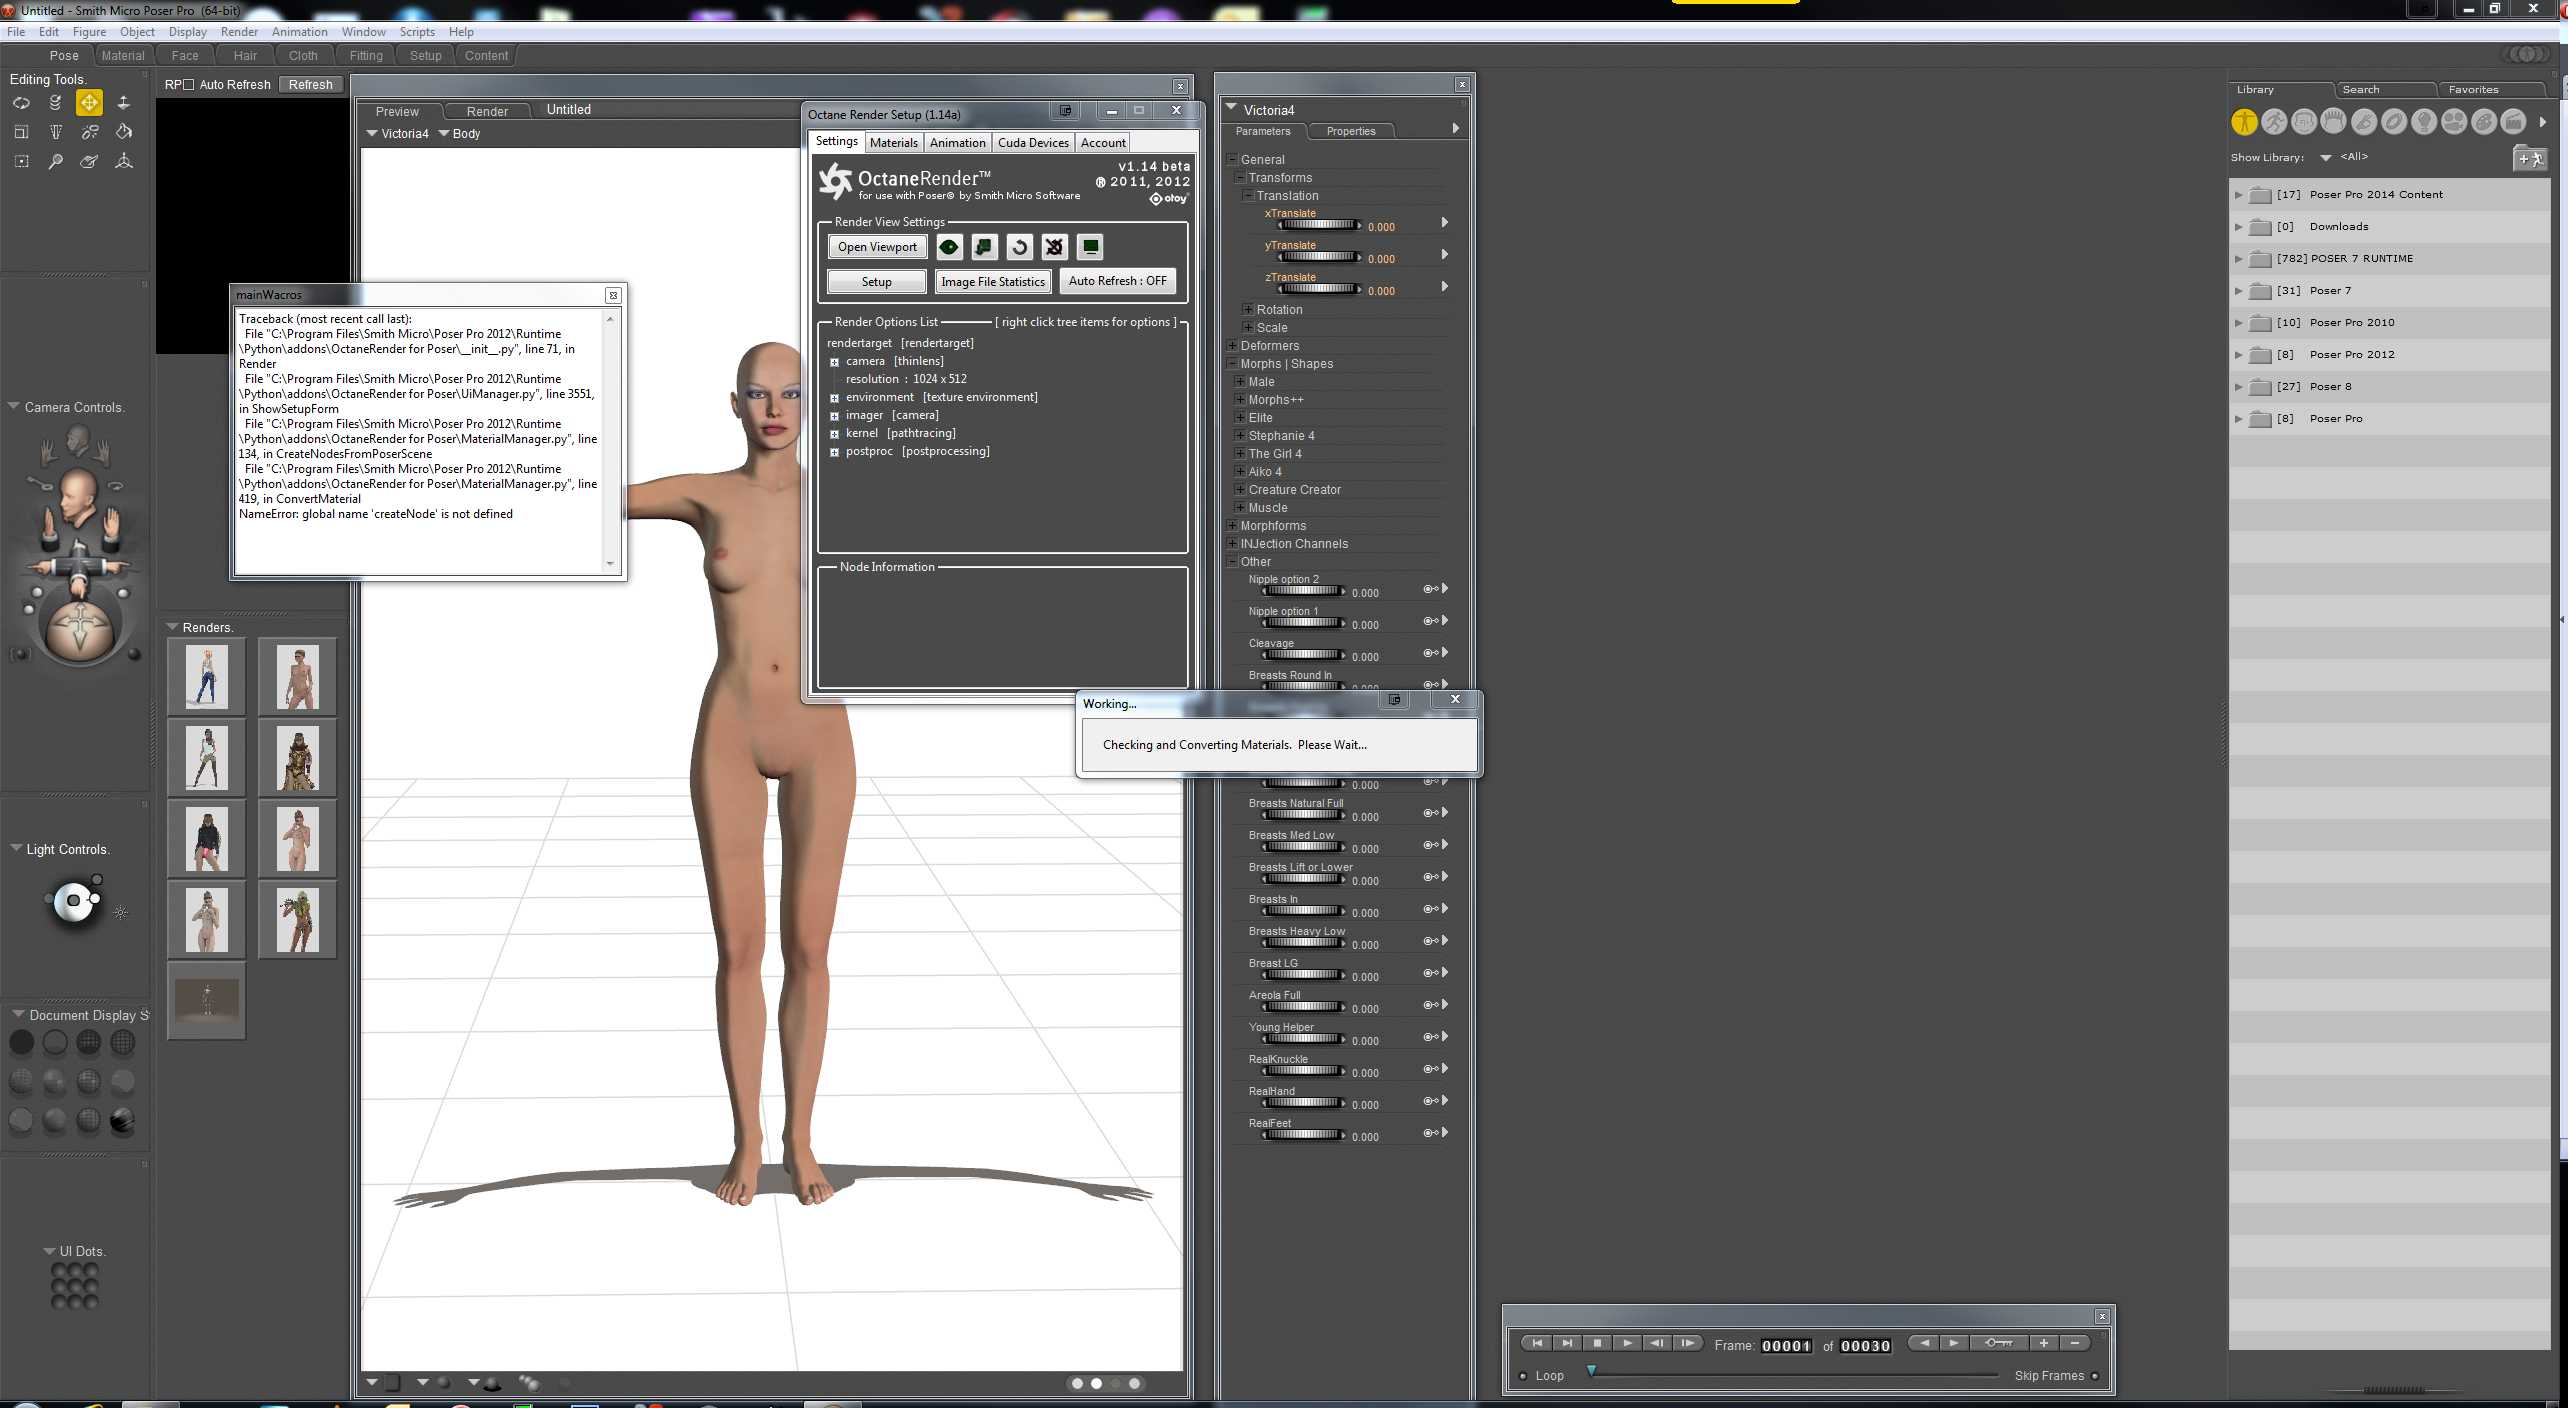
Task: Click the xTranslate dial slider
Action: (x=1318, y=225)
